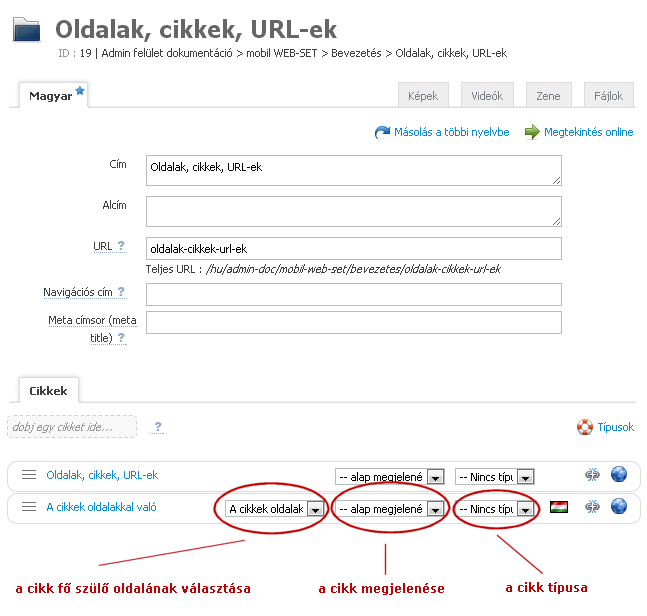
Task: Click Másolás a többi nyelvbe link
Action: coord(451,132)
